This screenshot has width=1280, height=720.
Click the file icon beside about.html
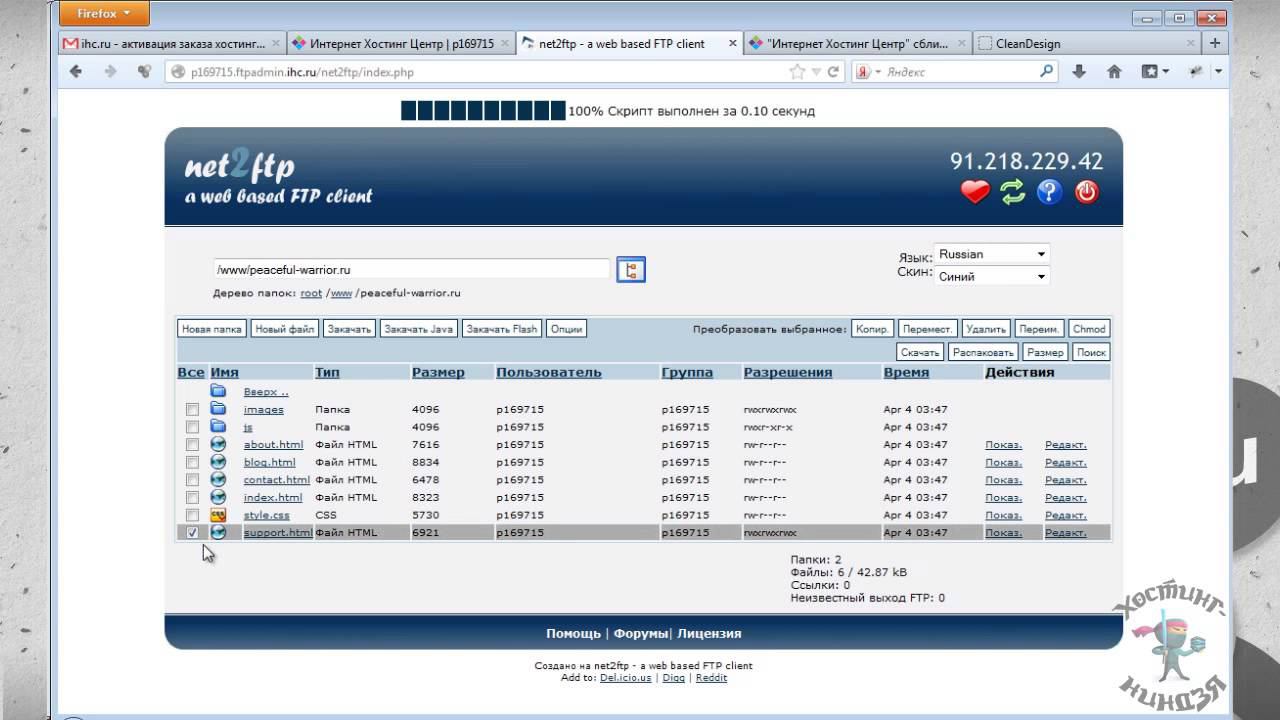[218, 444]
